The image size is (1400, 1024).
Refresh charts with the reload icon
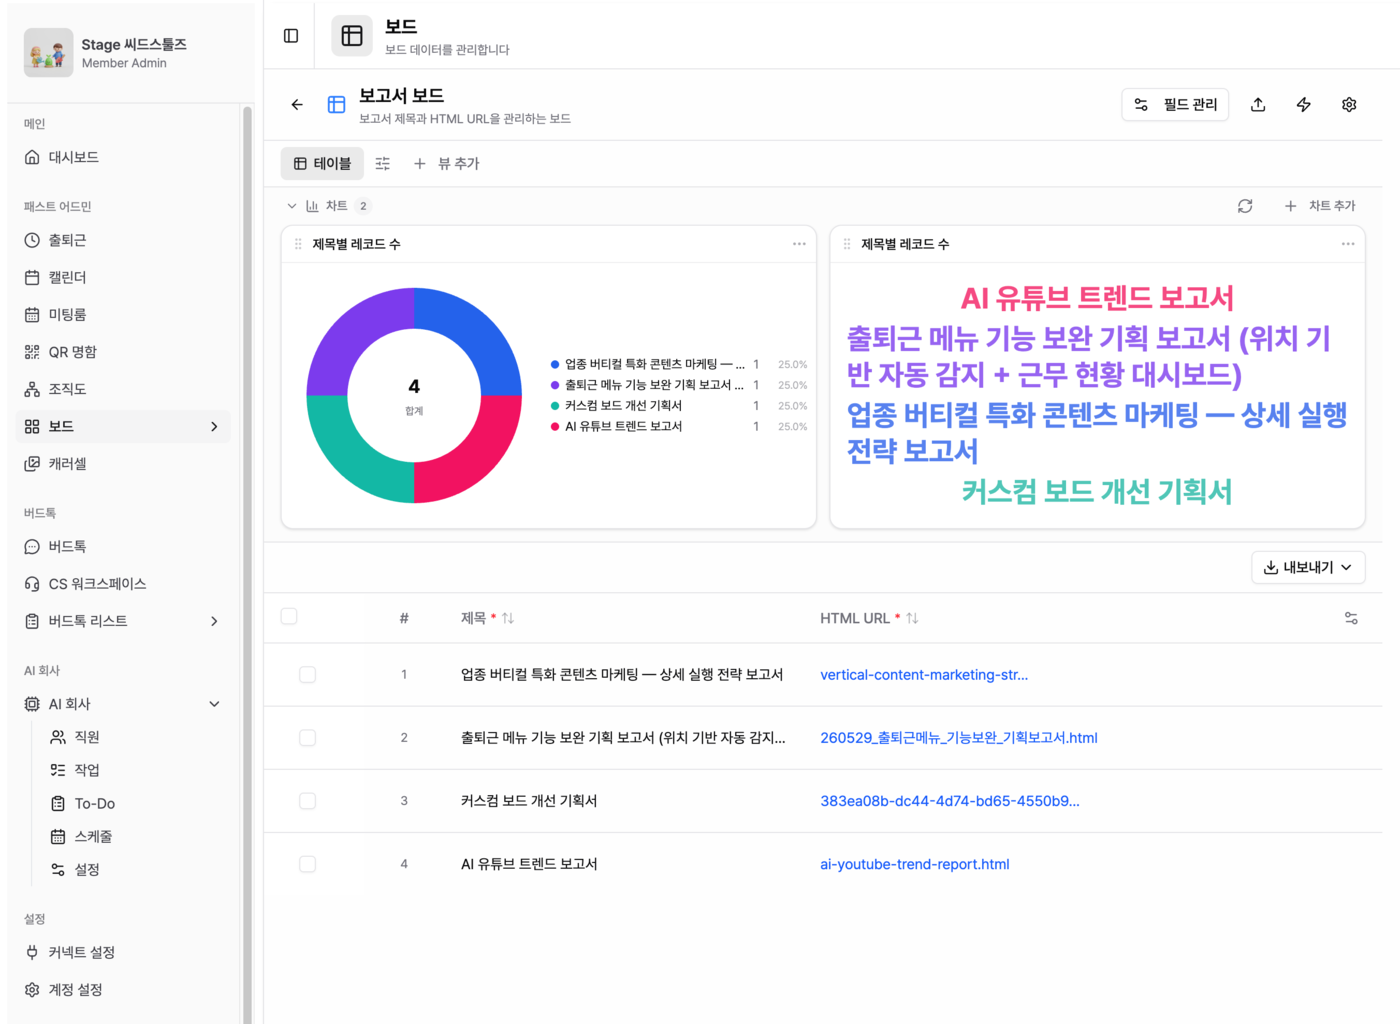(x=1245, y=206)
